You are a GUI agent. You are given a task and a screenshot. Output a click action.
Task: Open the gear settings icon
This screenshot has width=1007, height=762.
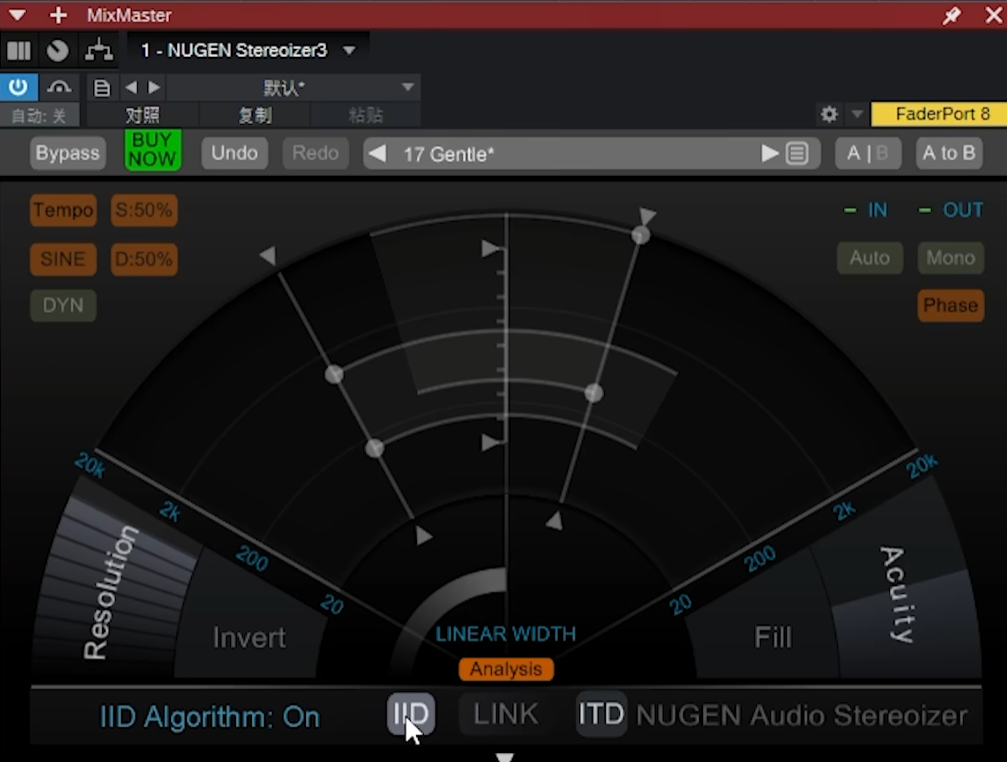[x=829, y=114]
